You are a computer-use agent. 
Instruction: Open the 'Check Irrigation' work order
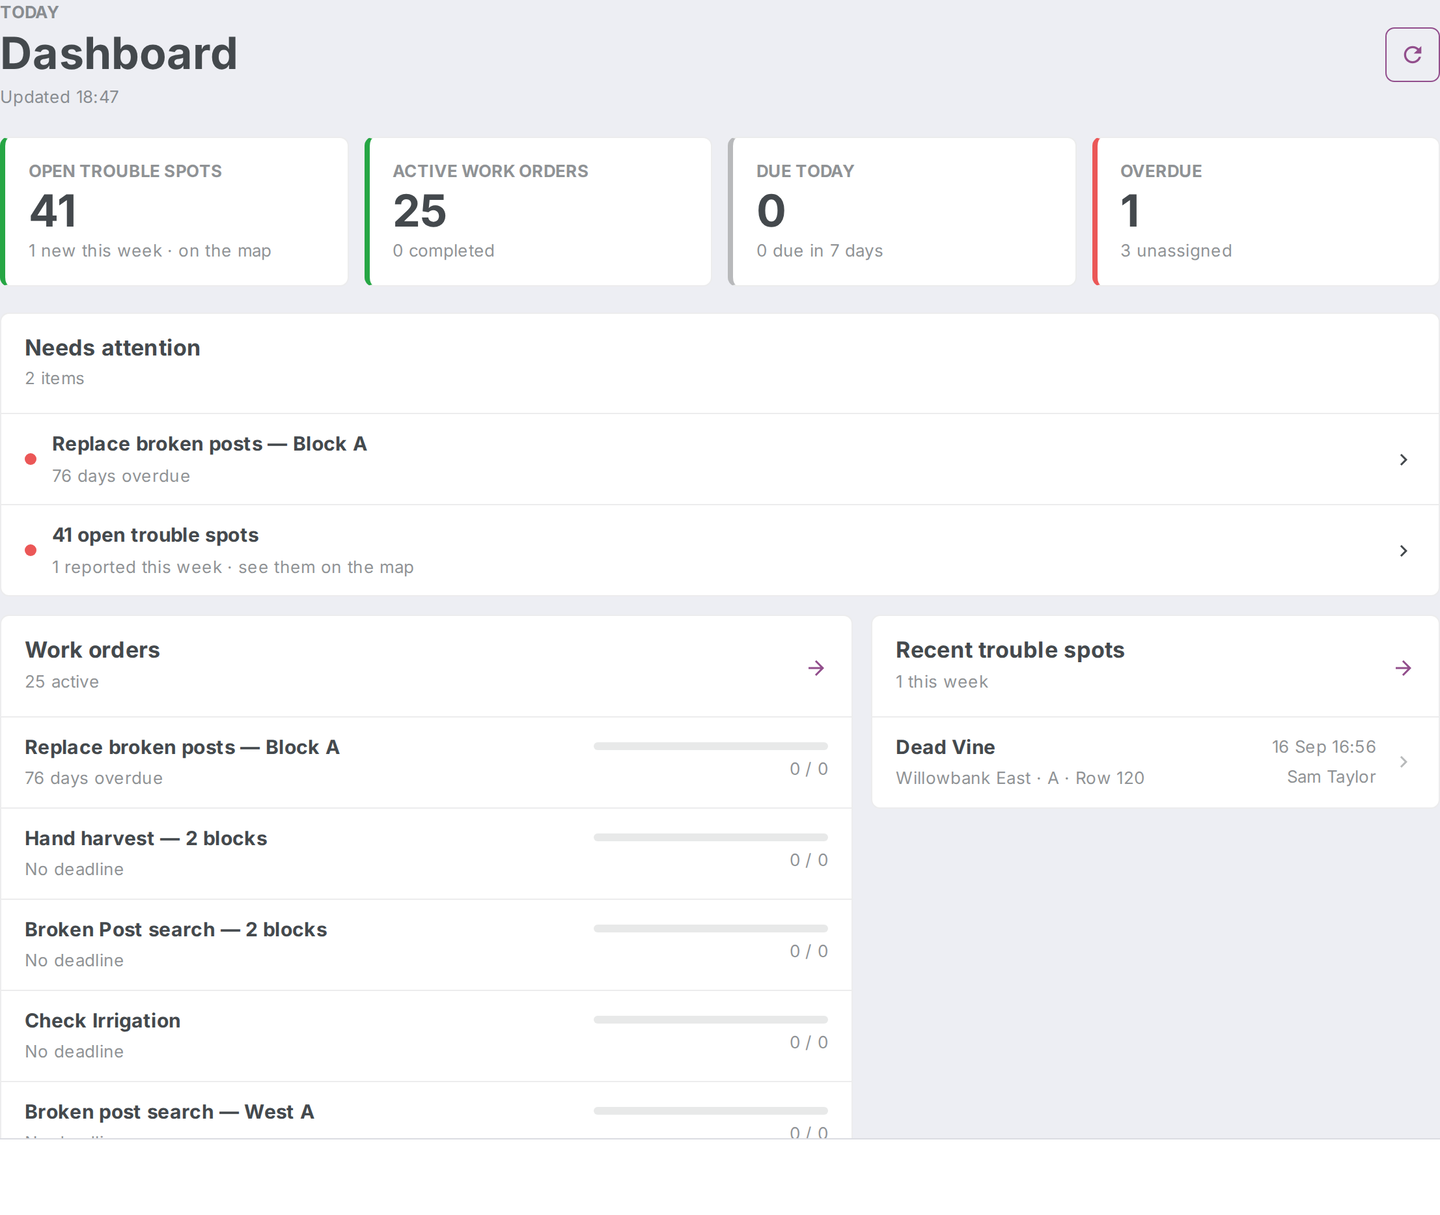tap(426, 1035)
